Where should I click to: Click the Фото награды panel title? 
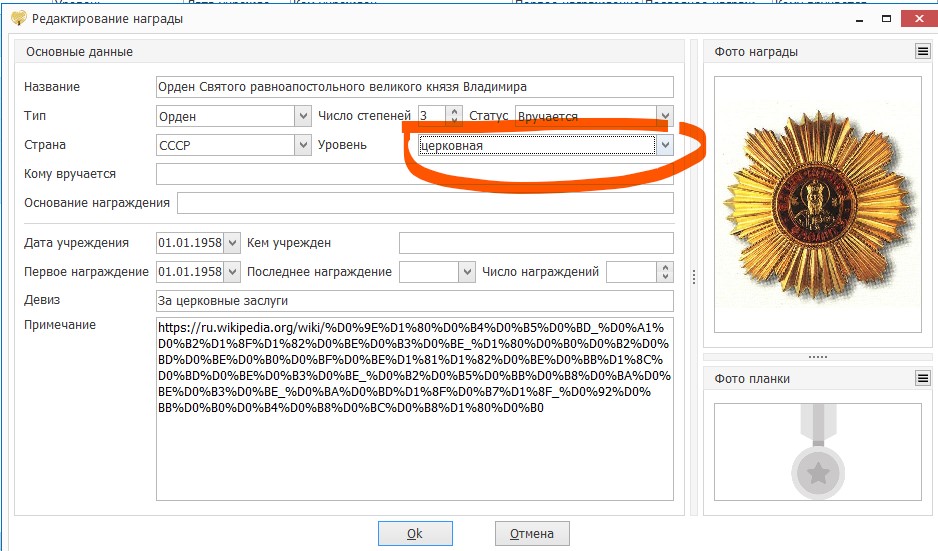756,51
